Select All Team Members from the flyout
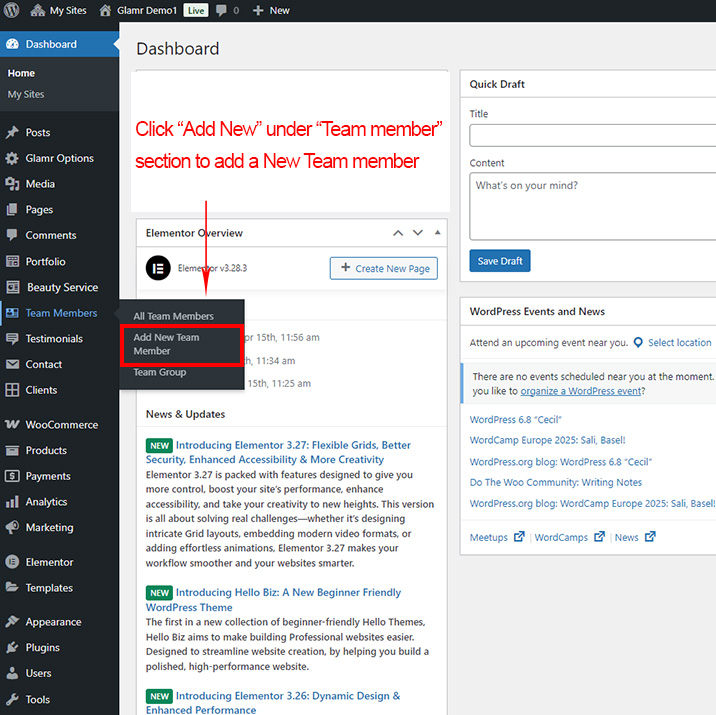 click(174, 316)
